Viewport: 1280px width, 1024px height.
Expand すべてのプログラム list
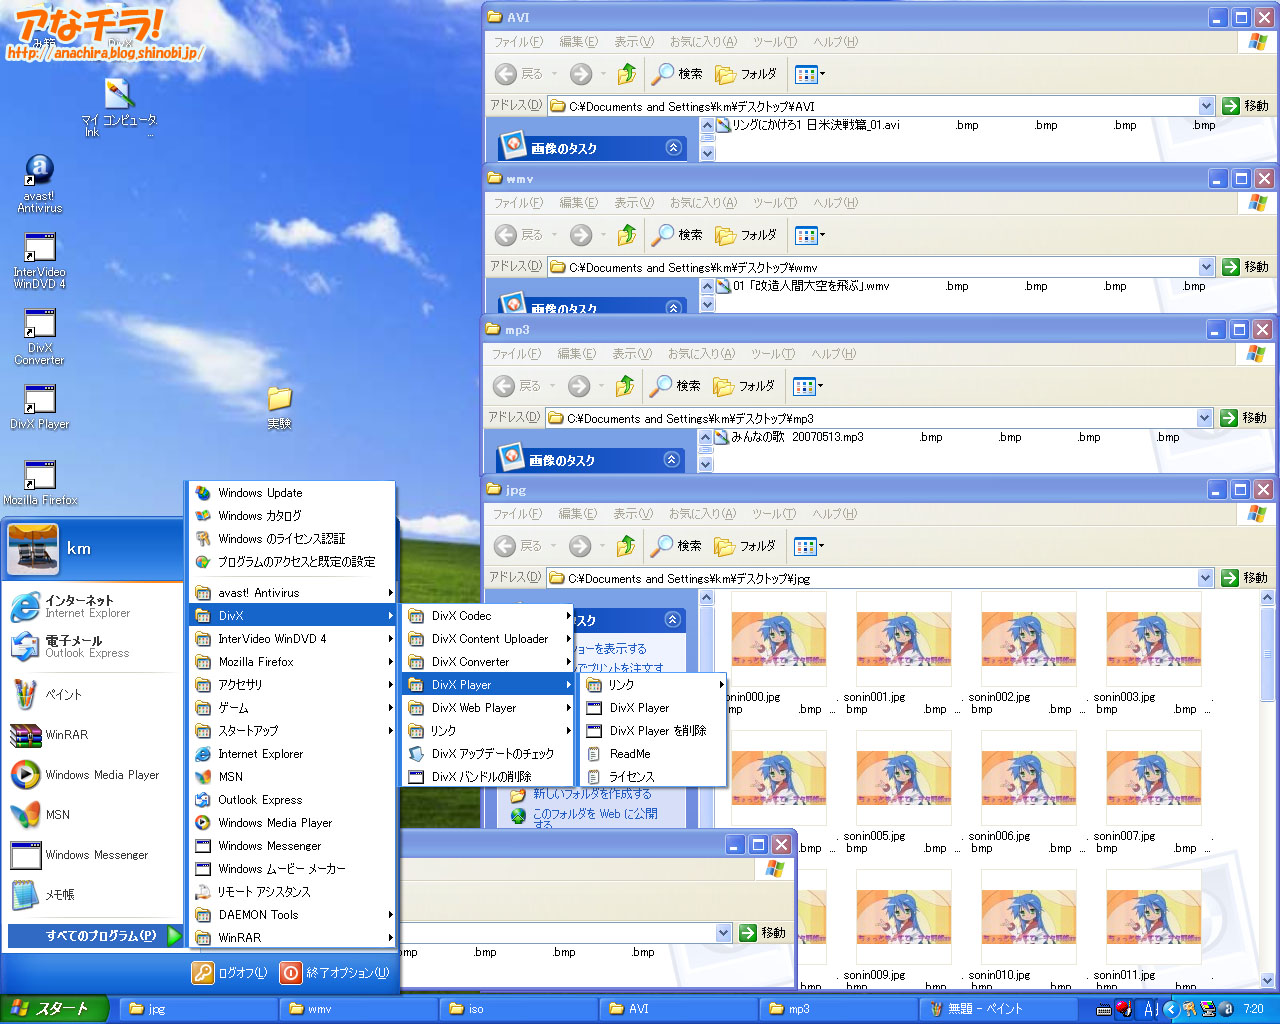tap(96, 936)
